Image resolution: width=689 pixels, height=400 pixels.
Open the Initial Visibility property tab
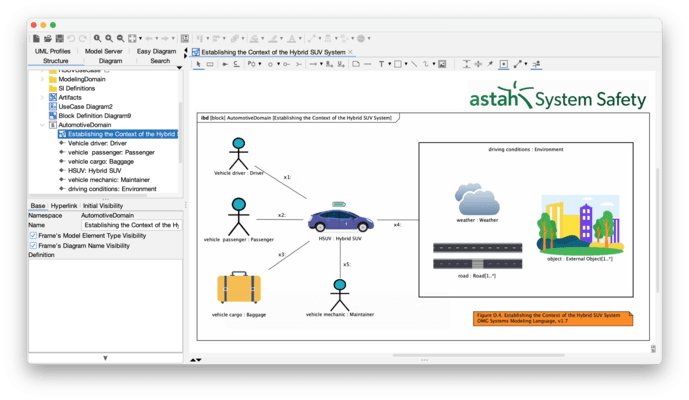pos(103,206)
